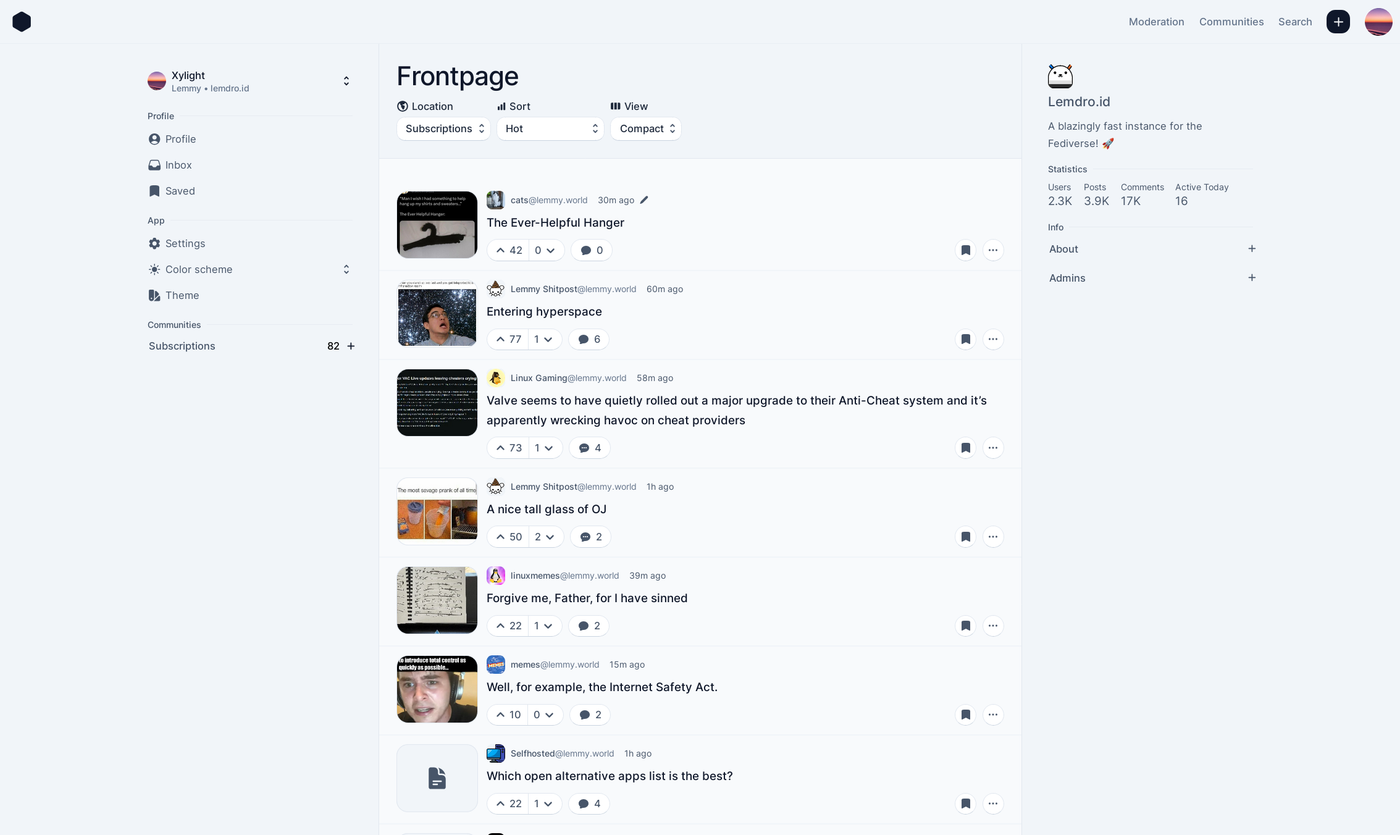The image size is (1400, 835).
Task: Click the edit pencil on the cats post
Action: point(644,200)
